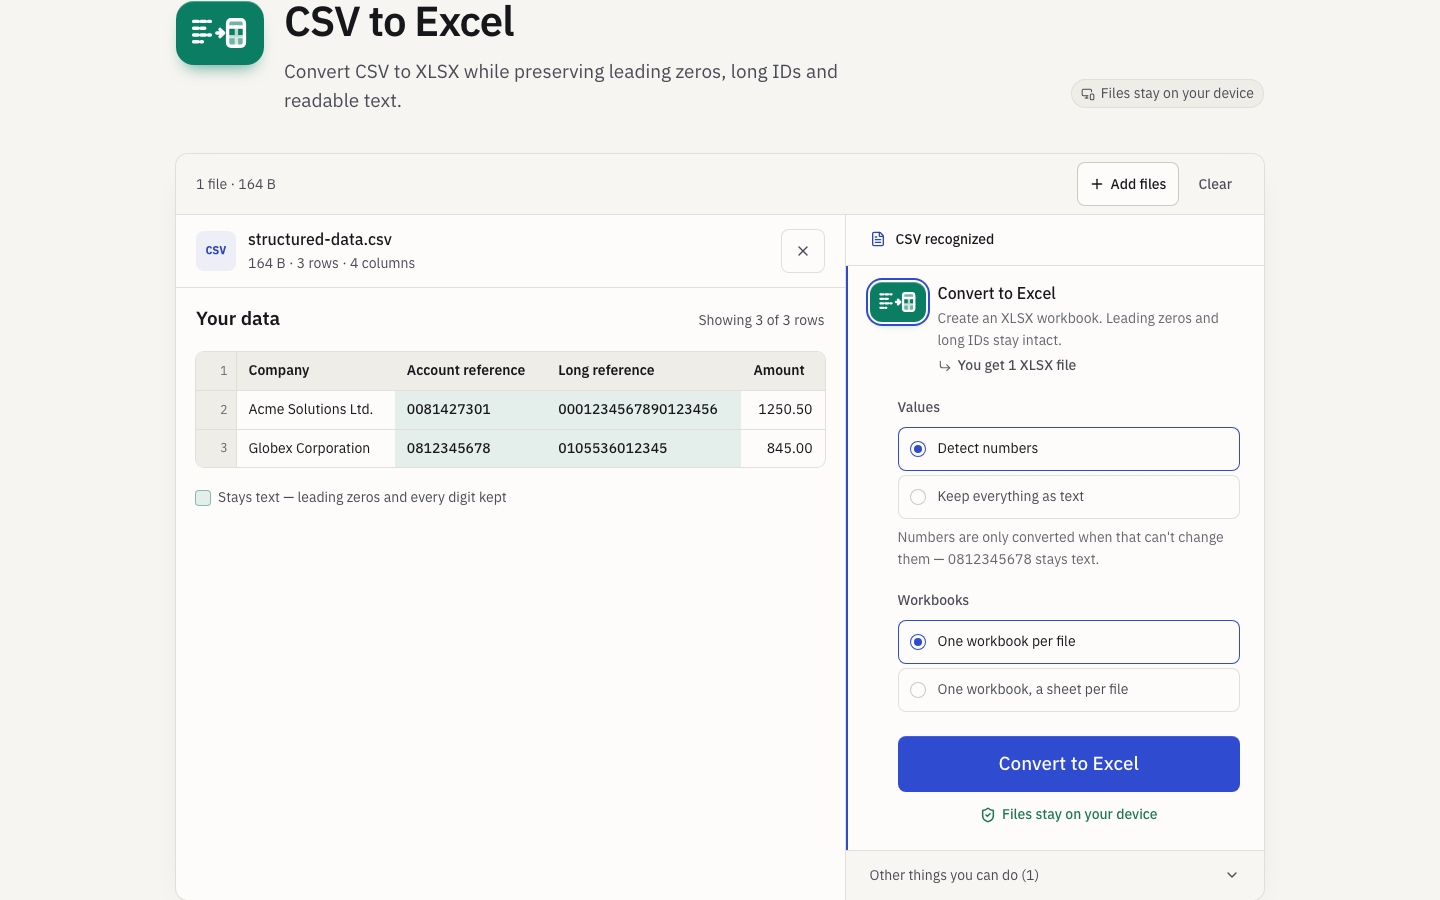Click the 845.00 amount cell
The image size is (1440, 900).
(x=783, y=449)
